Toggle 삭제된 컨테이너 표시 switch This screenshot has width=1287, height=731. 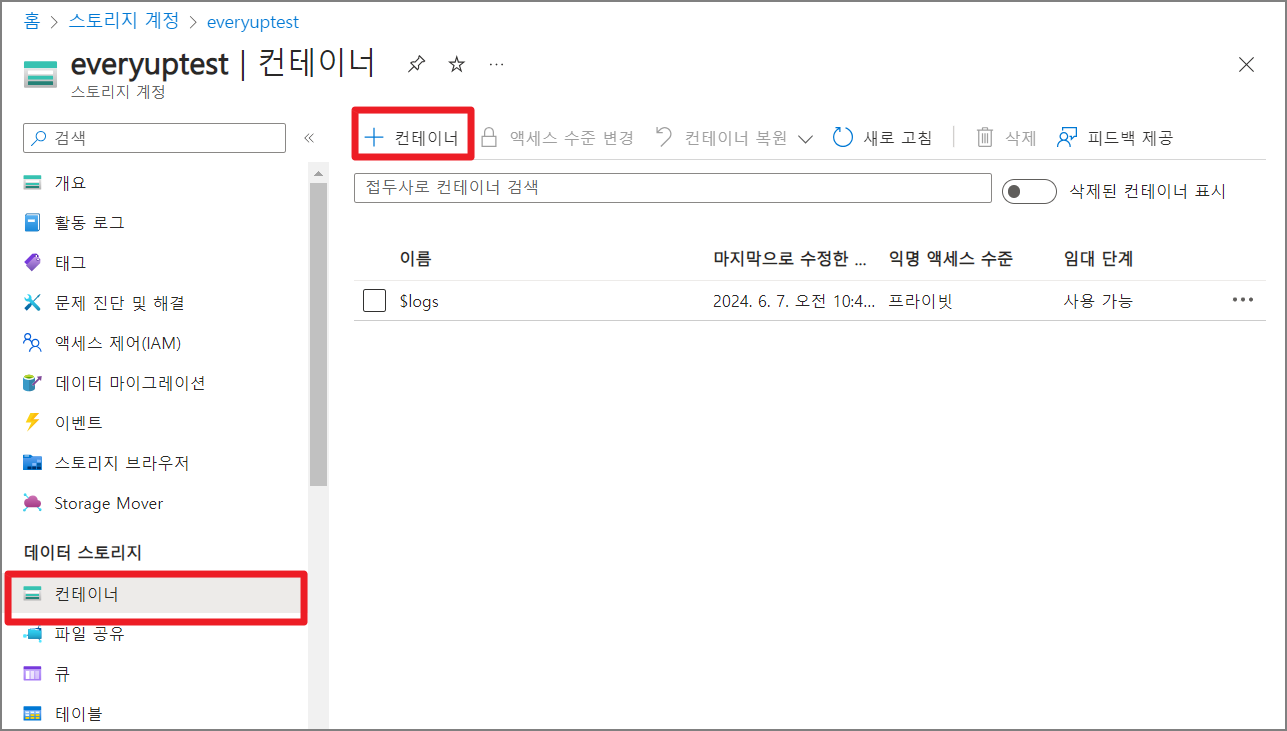coord(1029,191)
